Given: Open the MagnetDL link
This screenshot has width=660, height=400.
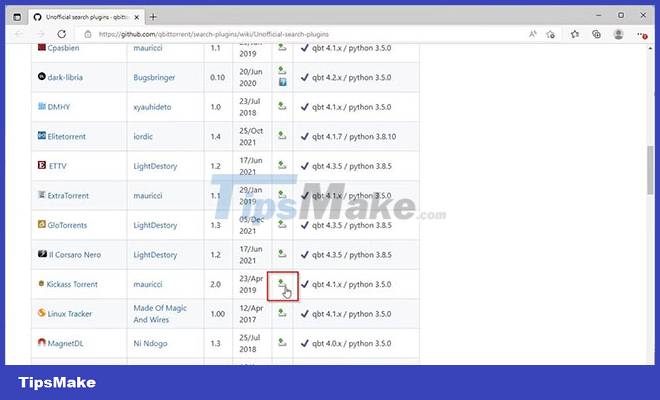Looking at the screenshot, I should tap(65, 343).
